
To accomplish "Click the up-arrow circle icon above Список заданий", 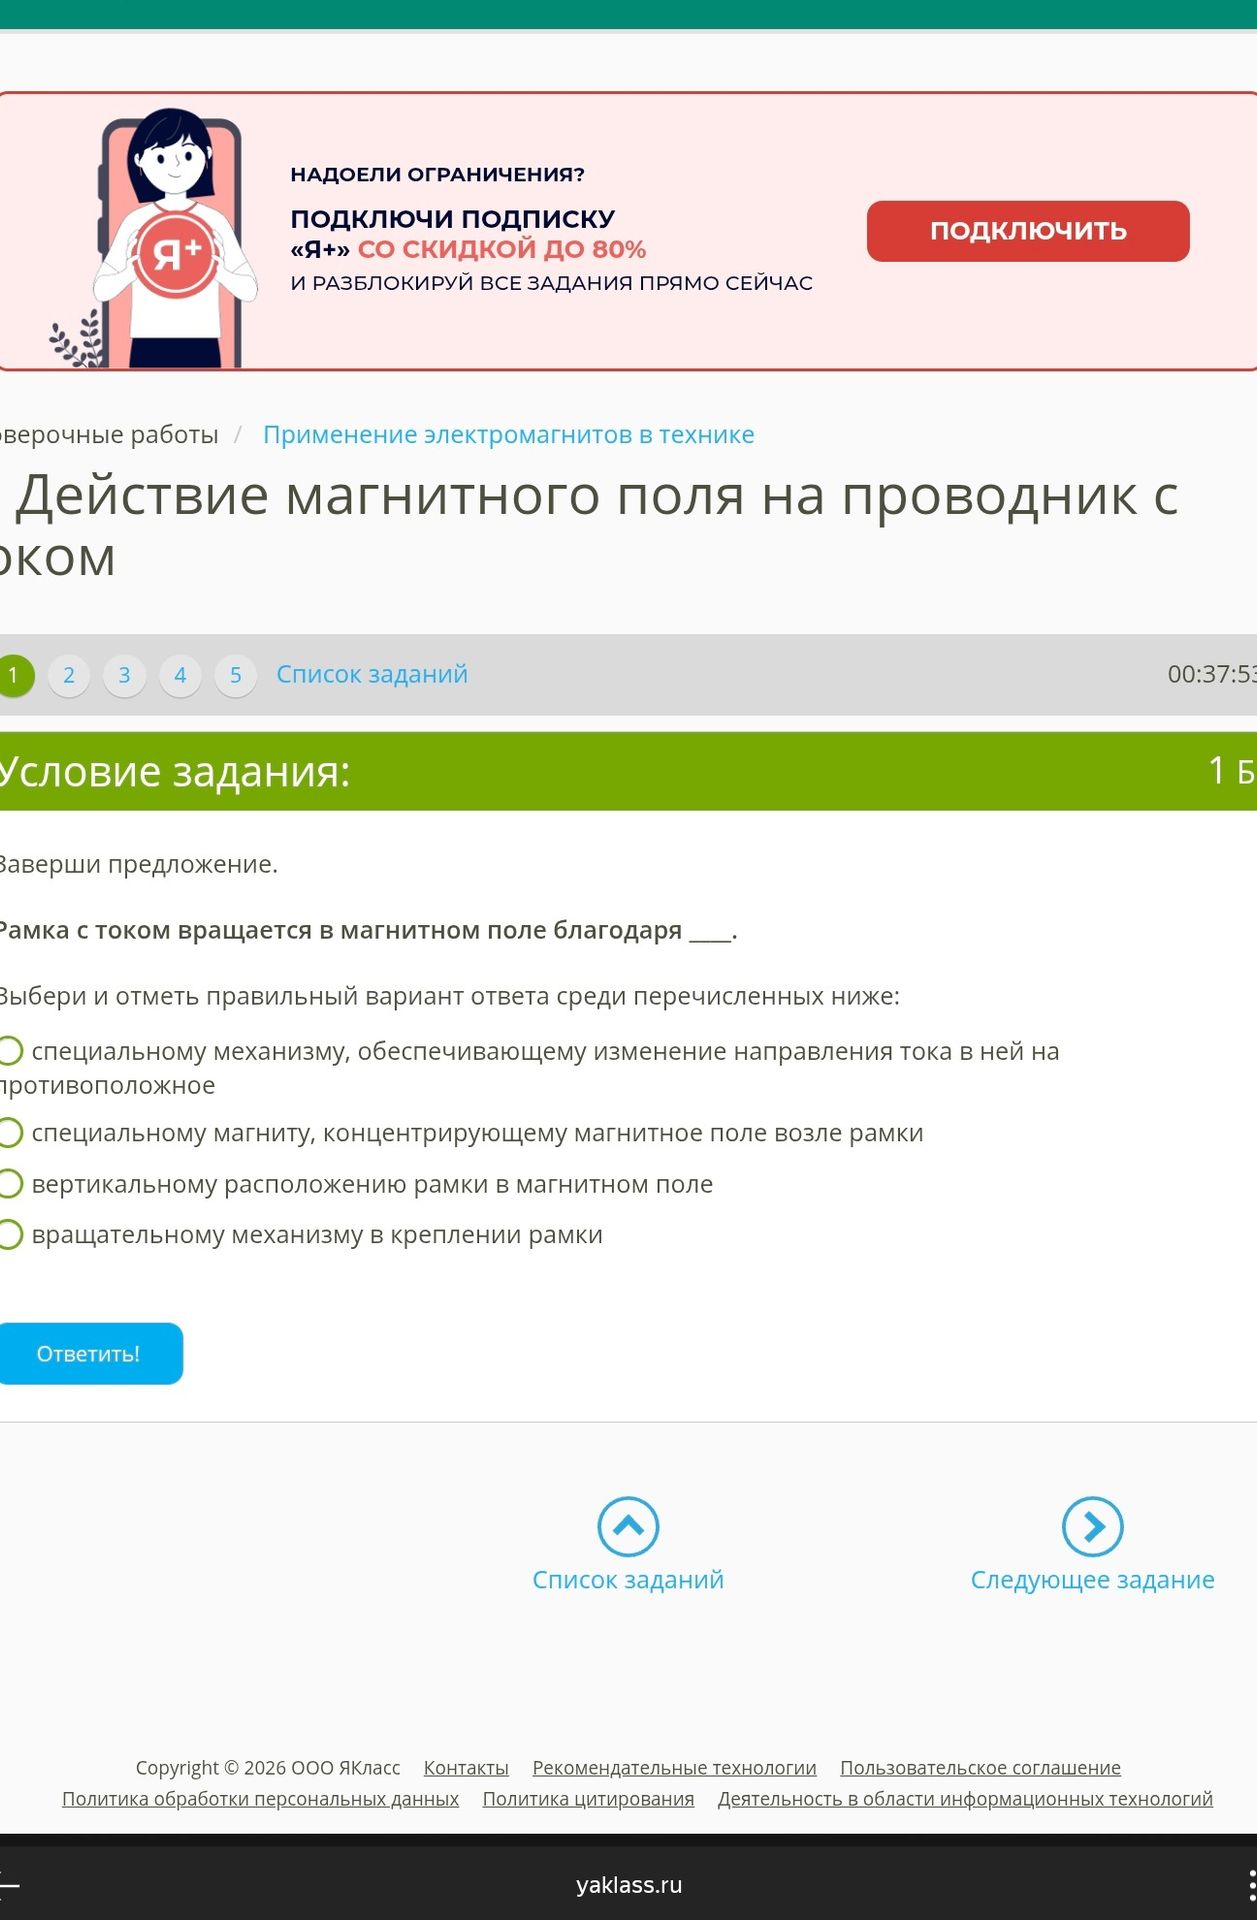I will click(628, 1526).
